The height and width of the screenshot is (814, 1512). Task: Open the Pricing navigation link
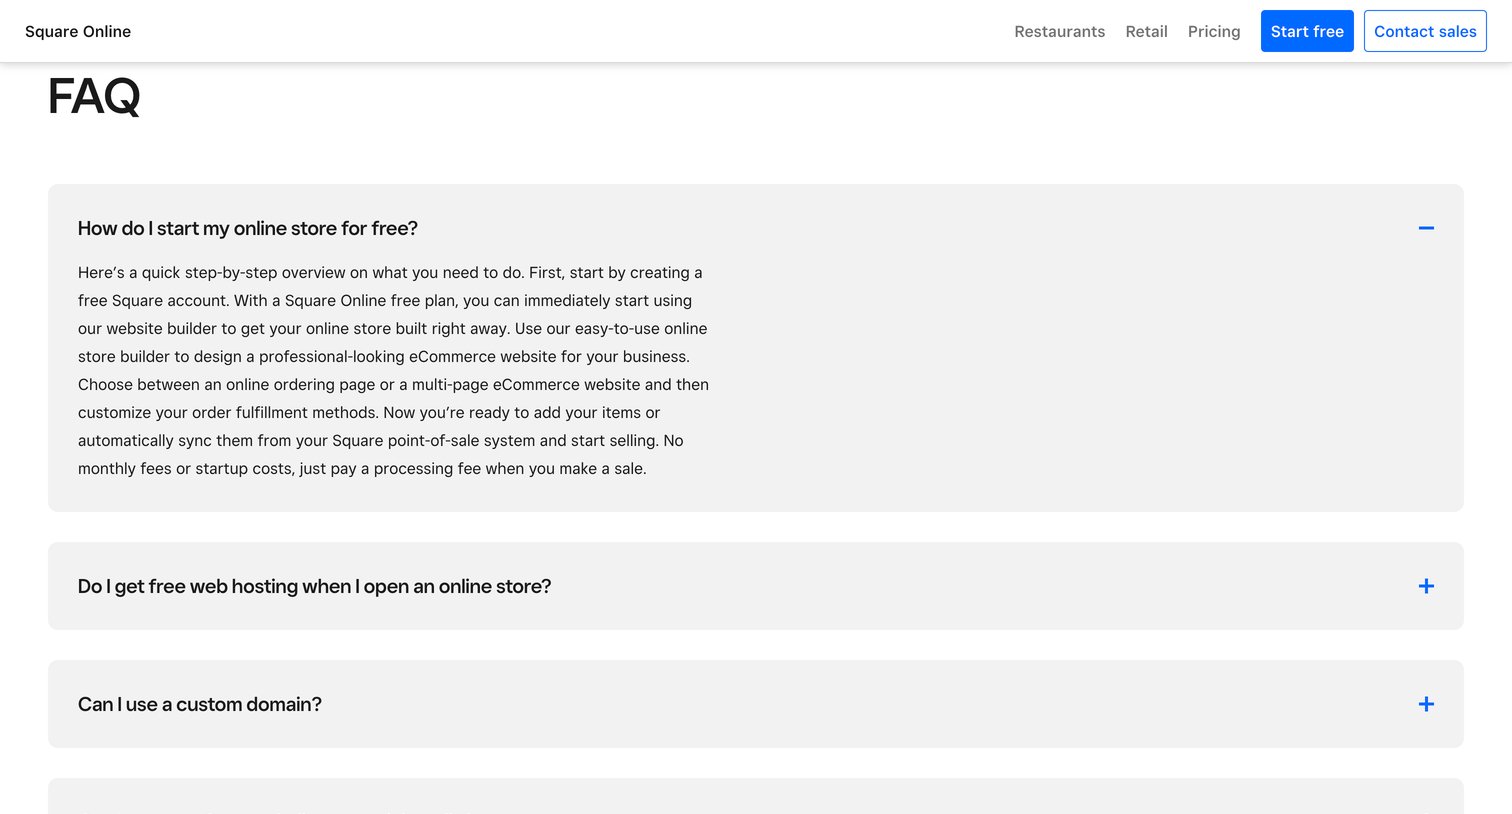coord(1214,31)
